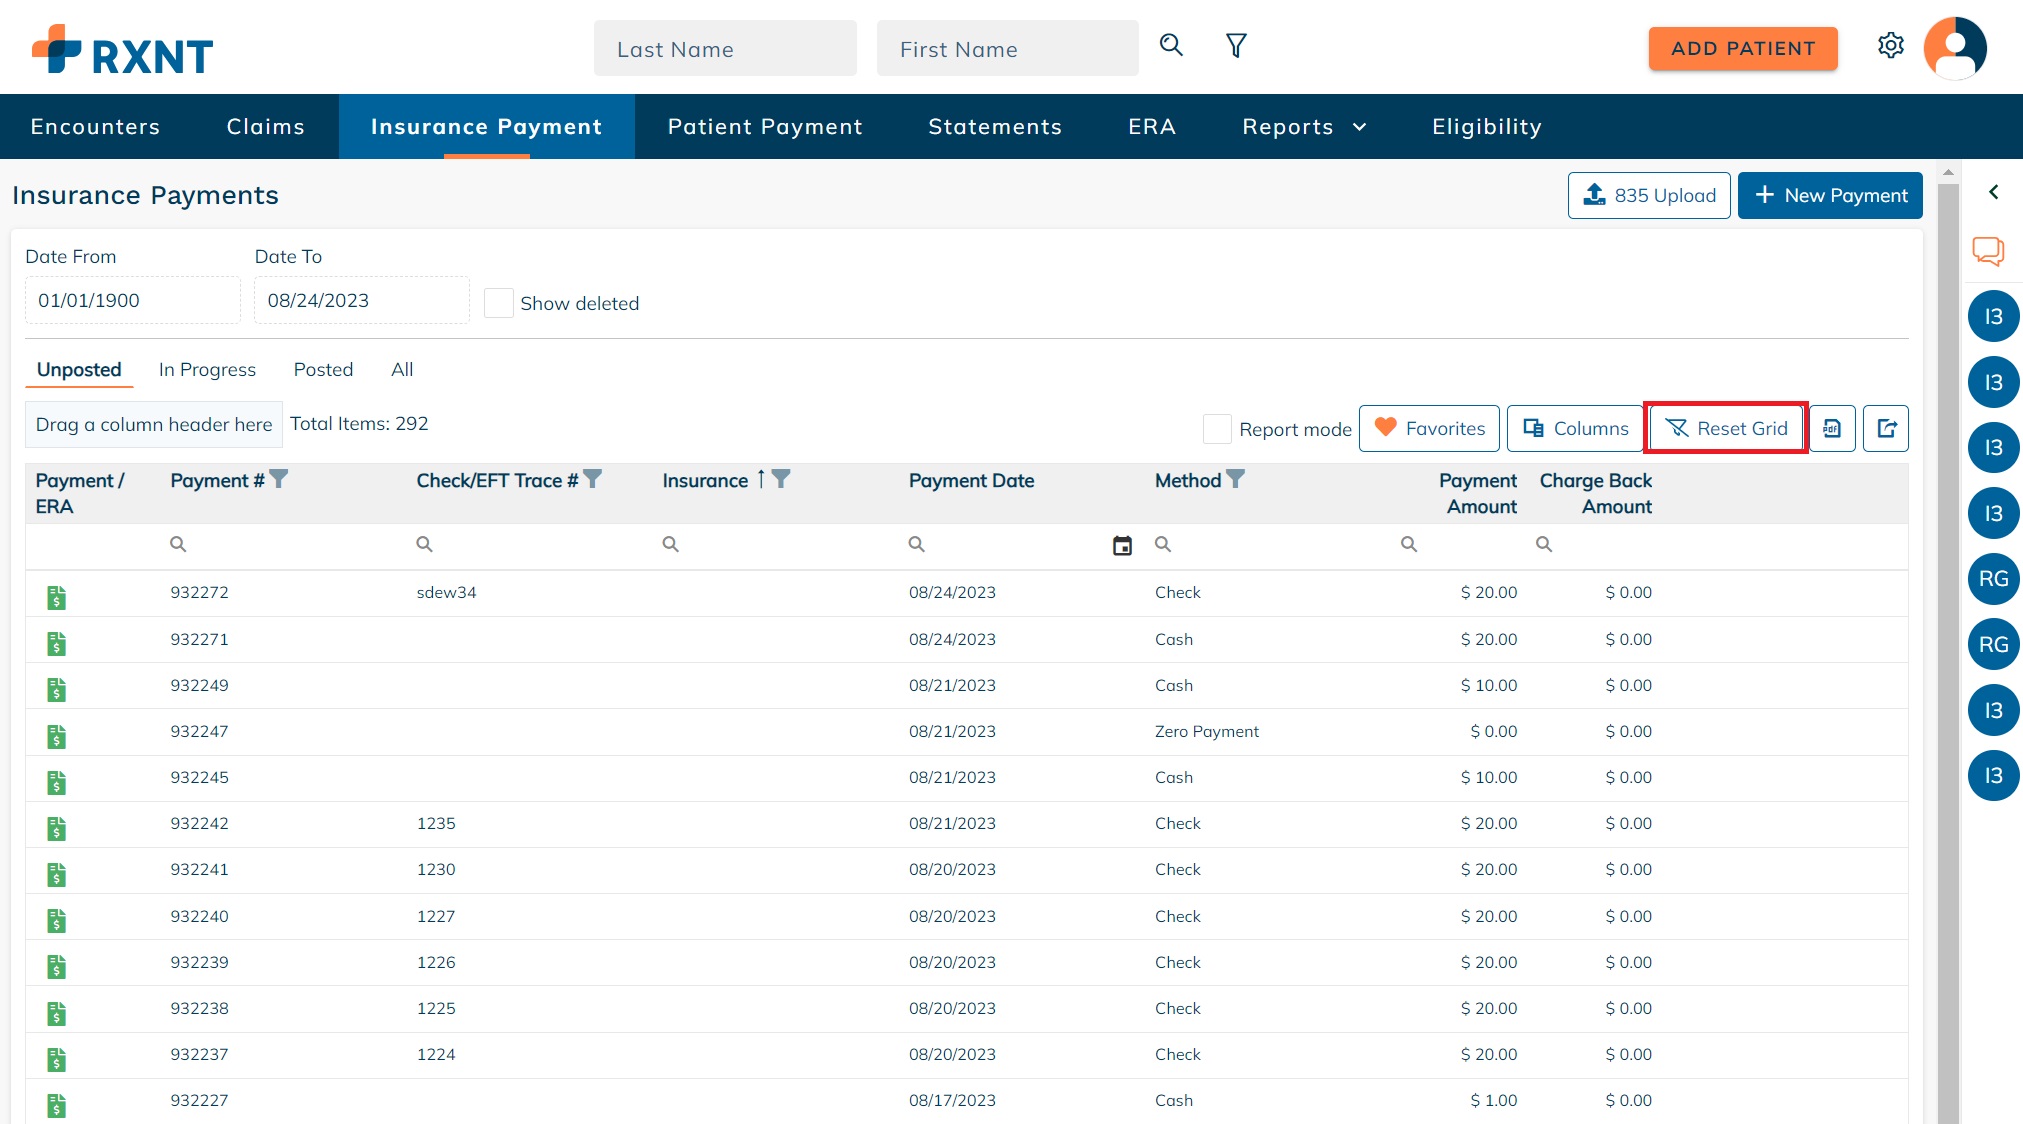2023x1124 pixels.
Task: Filter the Method column
Action: point(1236,479)
